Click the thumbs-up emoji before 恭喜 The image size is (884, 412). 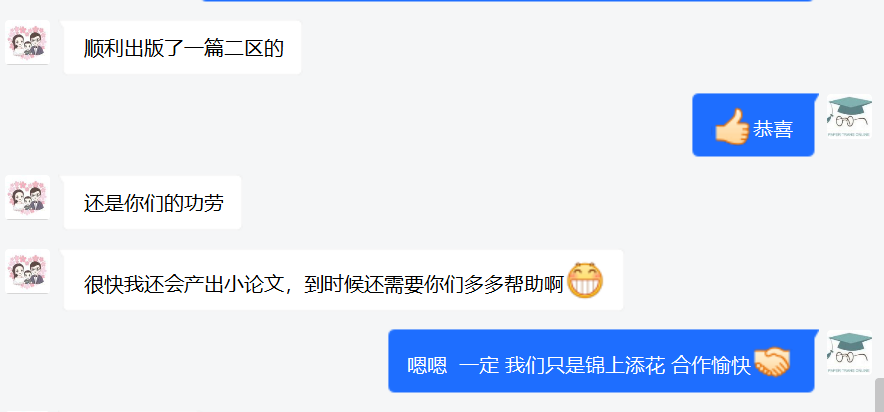[732, 126]
